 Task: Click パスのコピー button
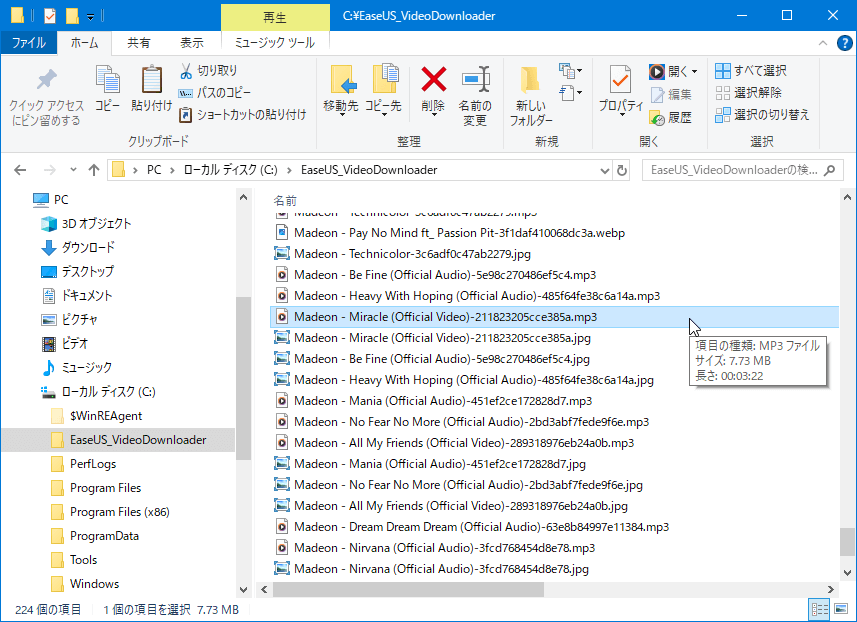(x=215, y=93)
